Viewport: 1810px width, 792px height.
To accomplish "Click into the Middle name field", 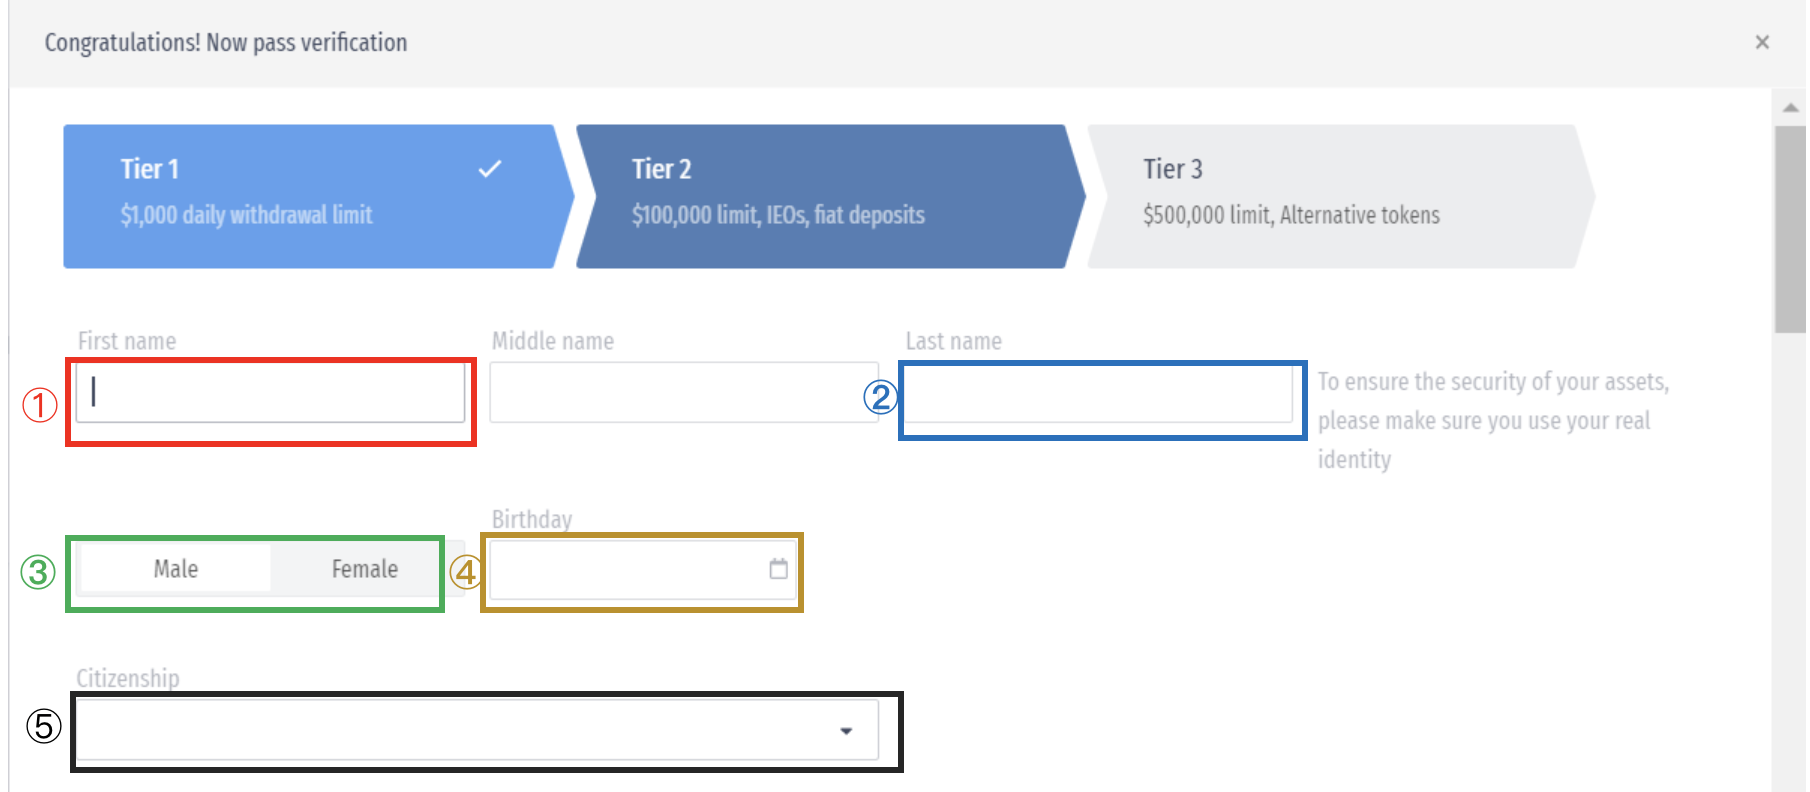I will (x=684, y=392).
